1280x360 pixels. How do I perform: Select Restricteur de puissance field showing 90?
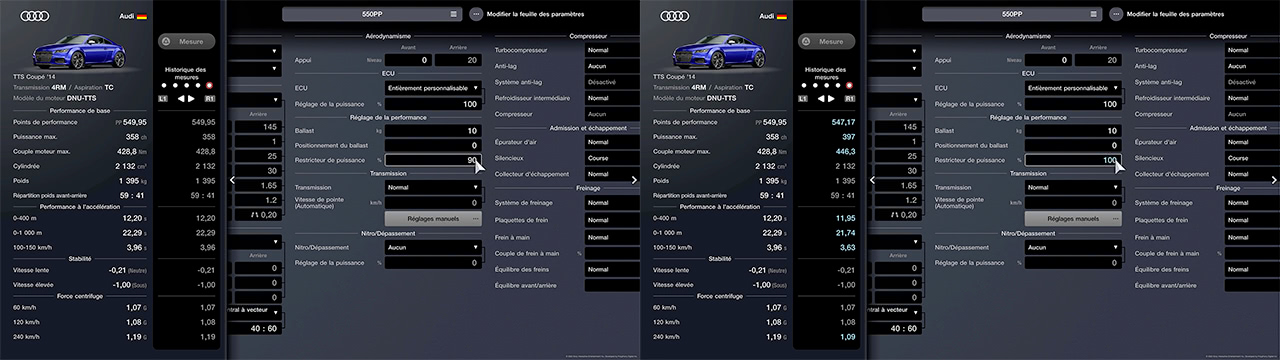(432, 160)
